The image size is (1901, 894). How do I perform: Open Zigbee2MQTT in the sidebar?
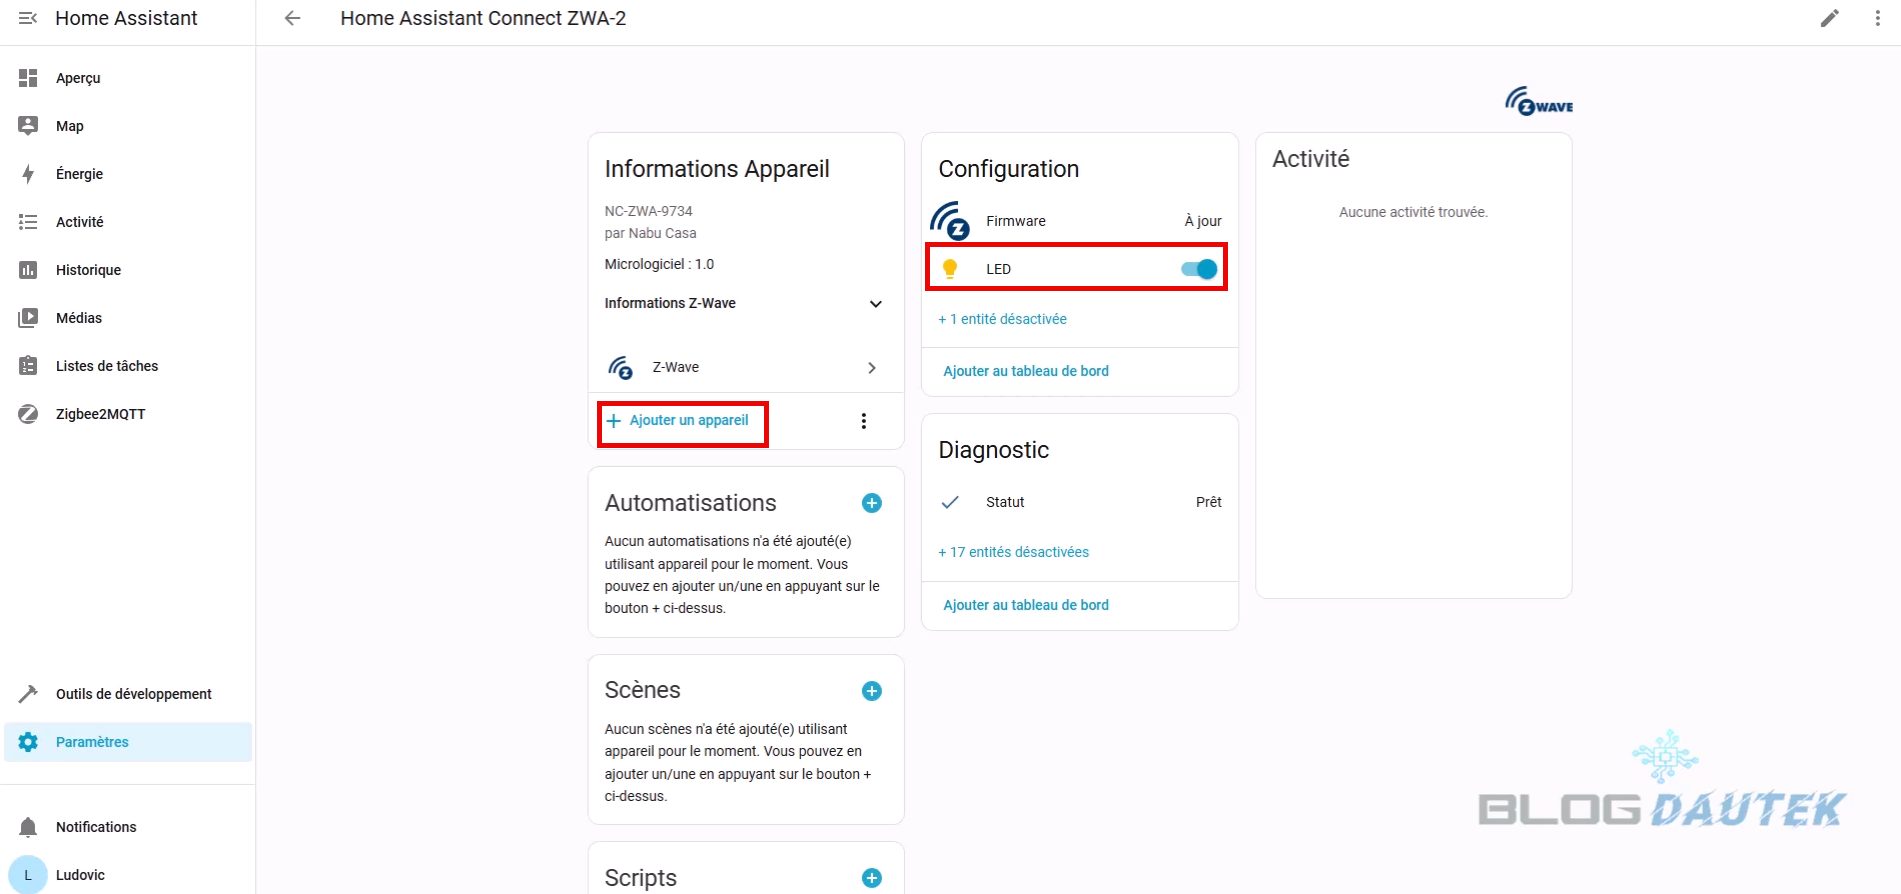pos(100,414)
